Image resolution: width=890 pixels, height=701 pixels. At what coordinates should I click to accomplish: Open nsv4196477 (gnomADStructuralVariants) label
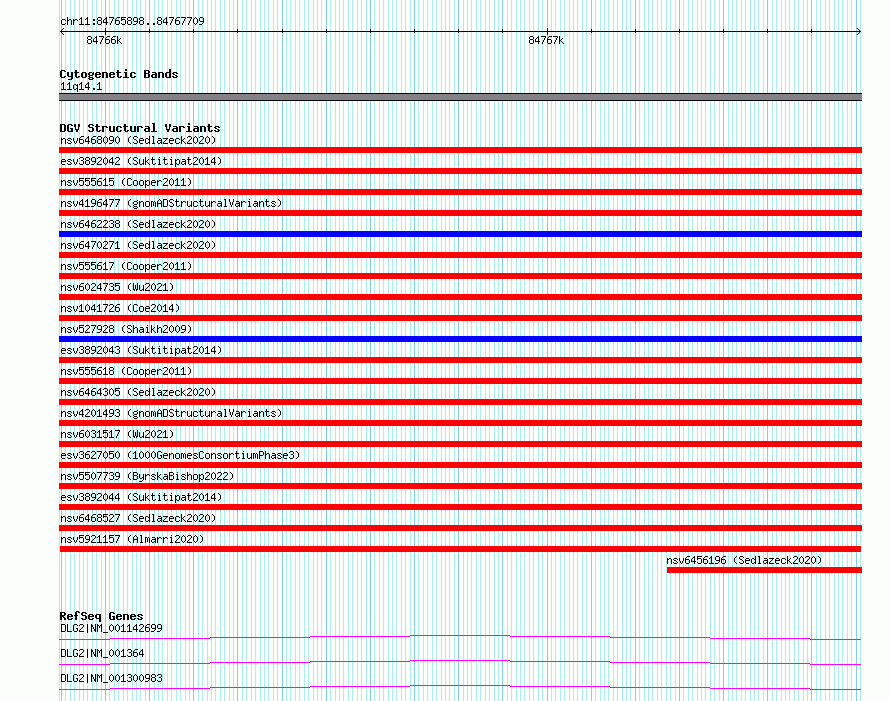coord(171,203)
